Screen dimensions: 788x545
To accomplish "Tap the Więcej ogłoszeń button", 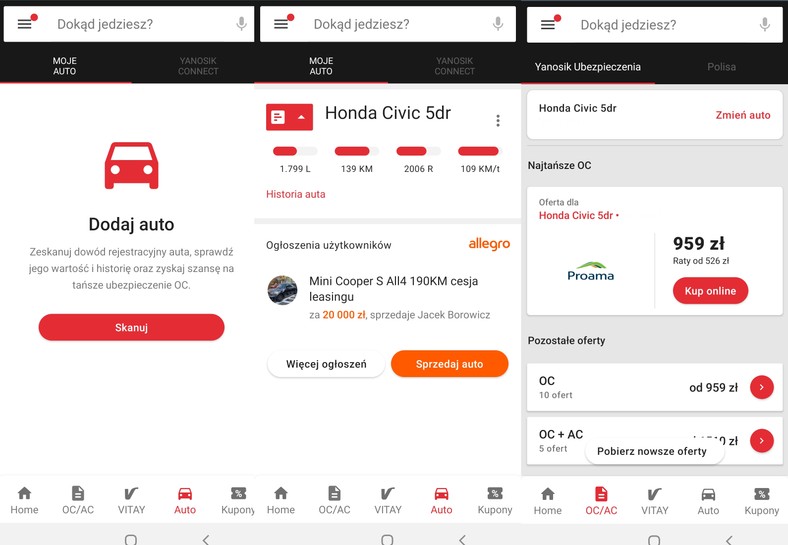I will point(326,364).
